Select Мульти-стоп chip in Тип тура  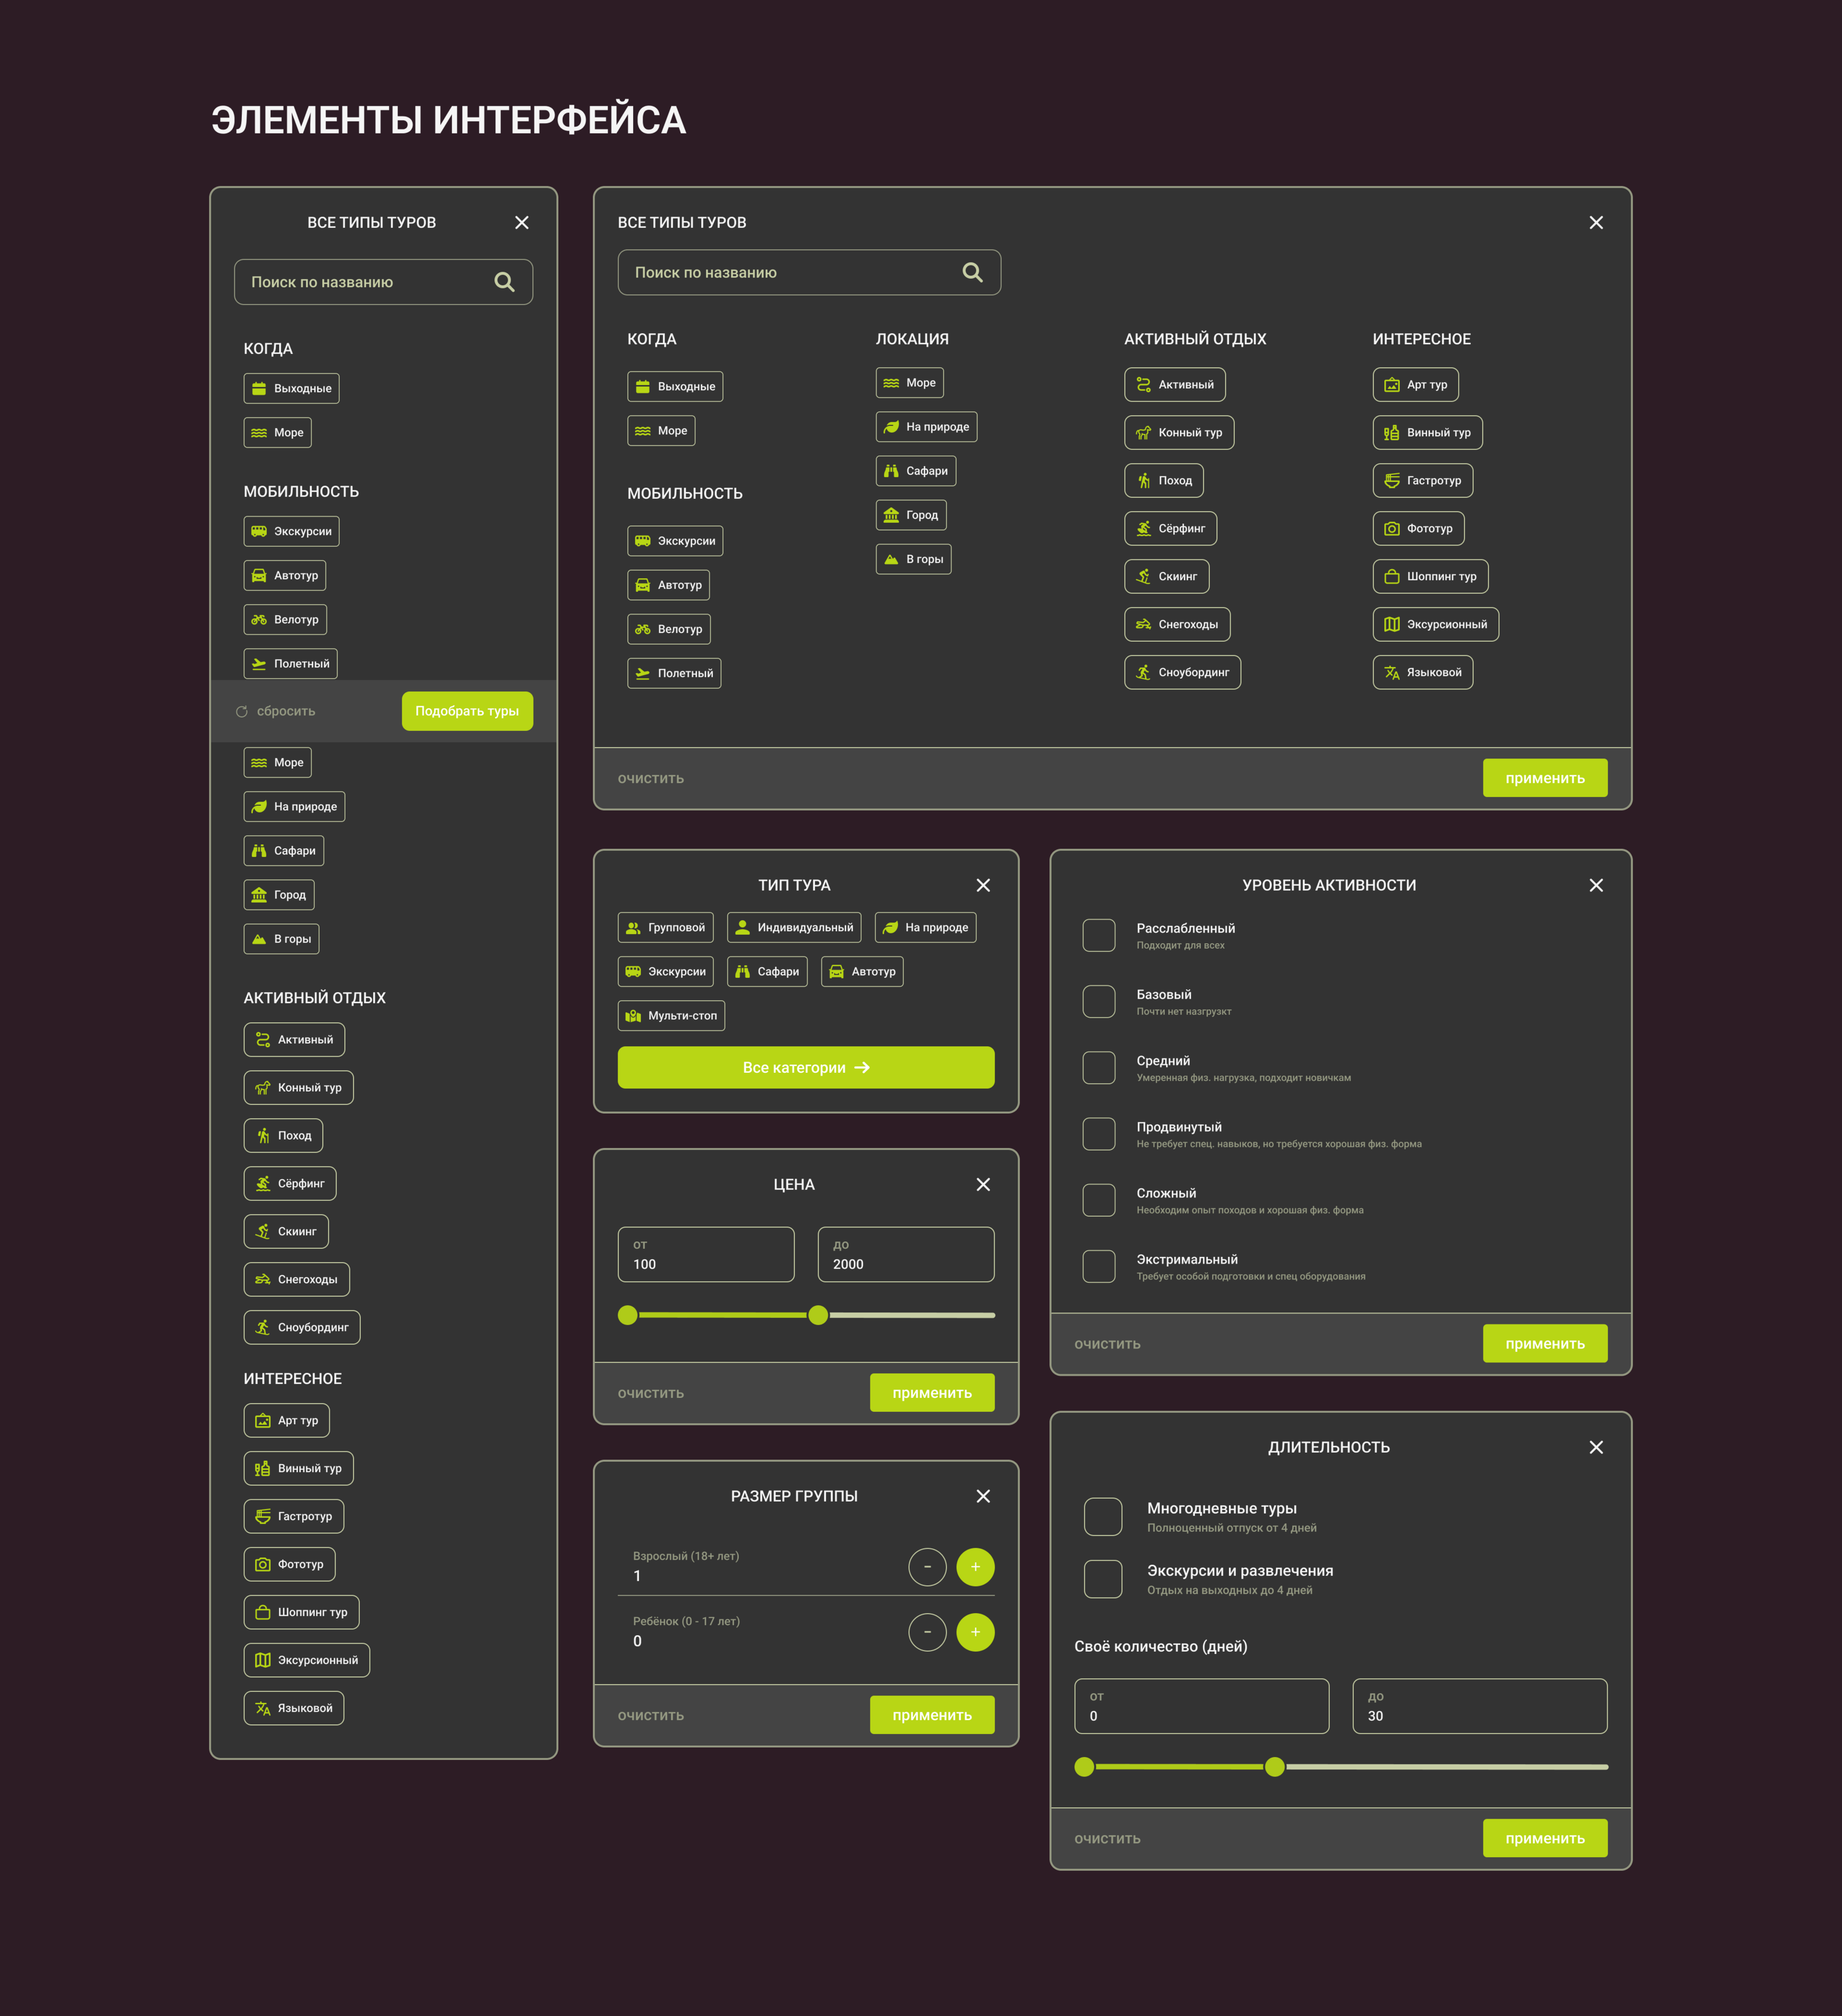[671, 1015]
